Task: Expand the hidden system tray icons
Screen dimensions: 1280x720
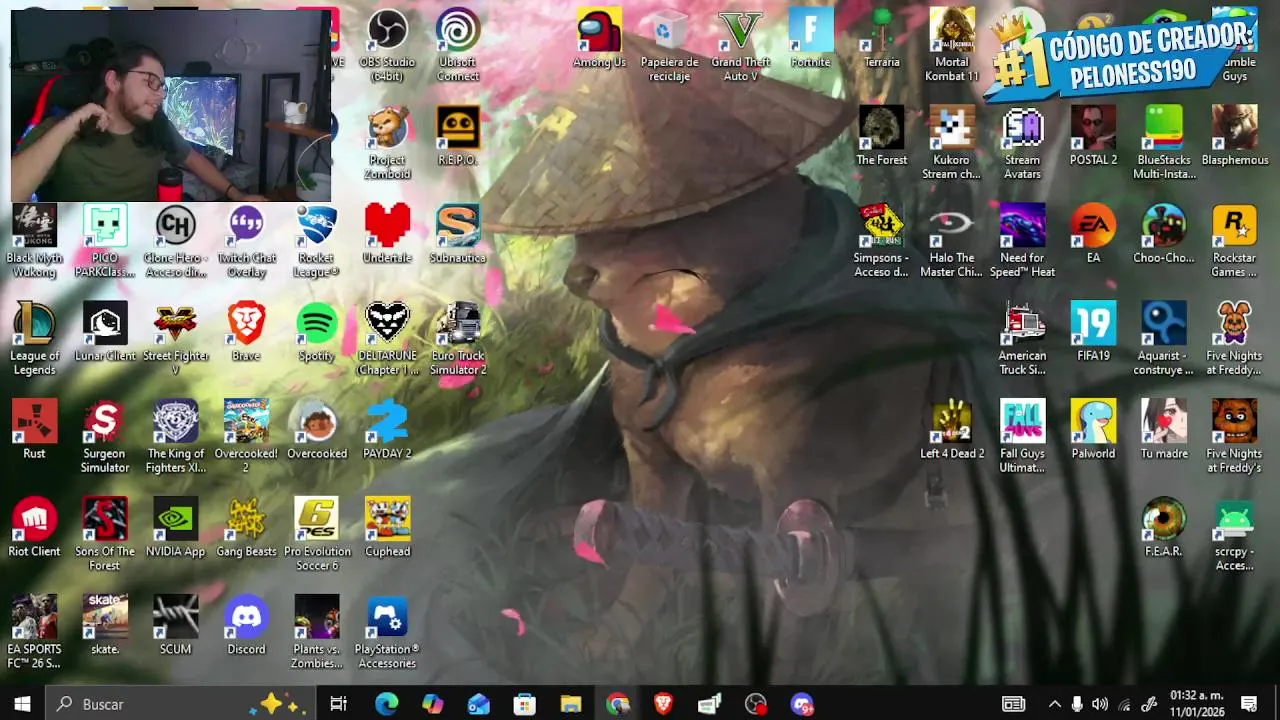Action: 1054,704
